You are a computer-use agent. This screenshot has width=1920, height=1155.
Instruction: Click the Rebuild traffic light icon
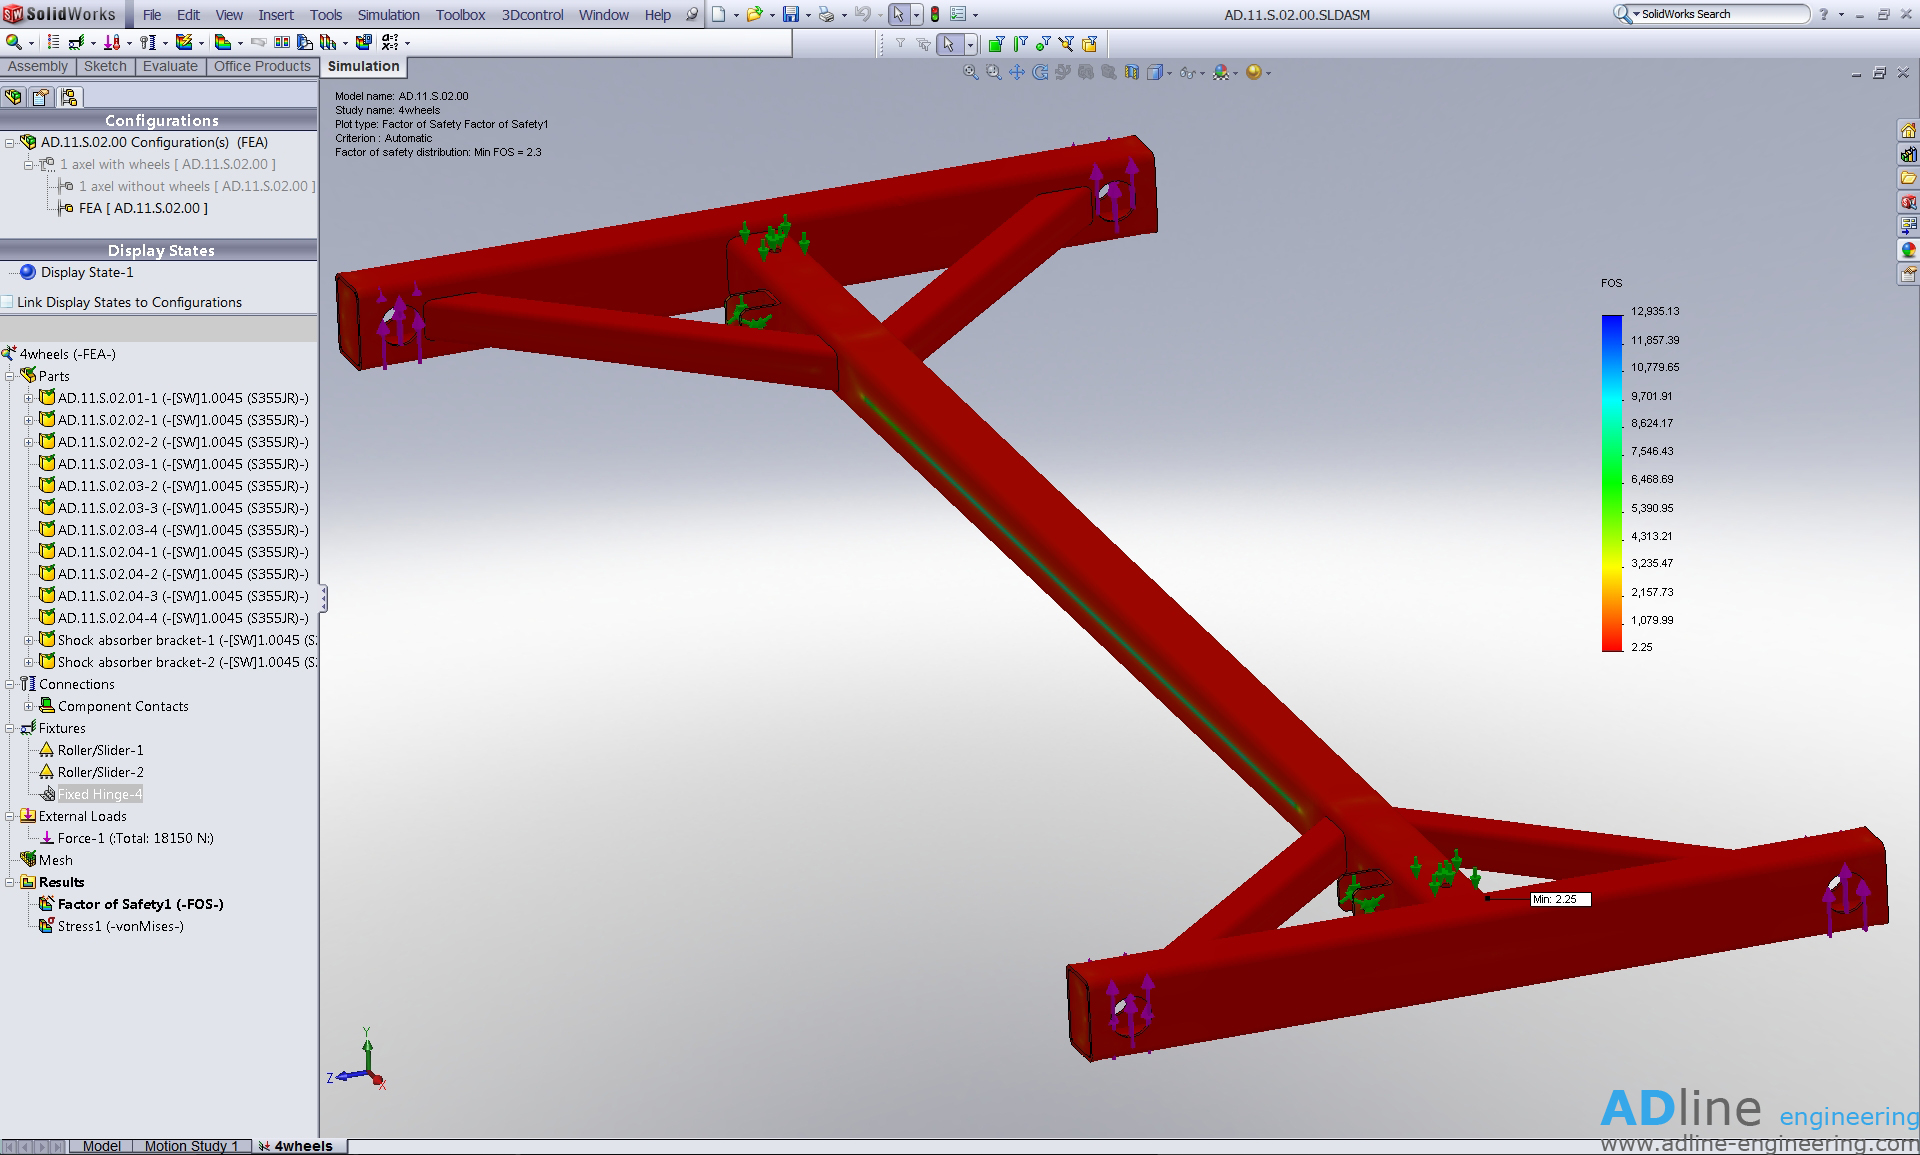coord(935,14)
